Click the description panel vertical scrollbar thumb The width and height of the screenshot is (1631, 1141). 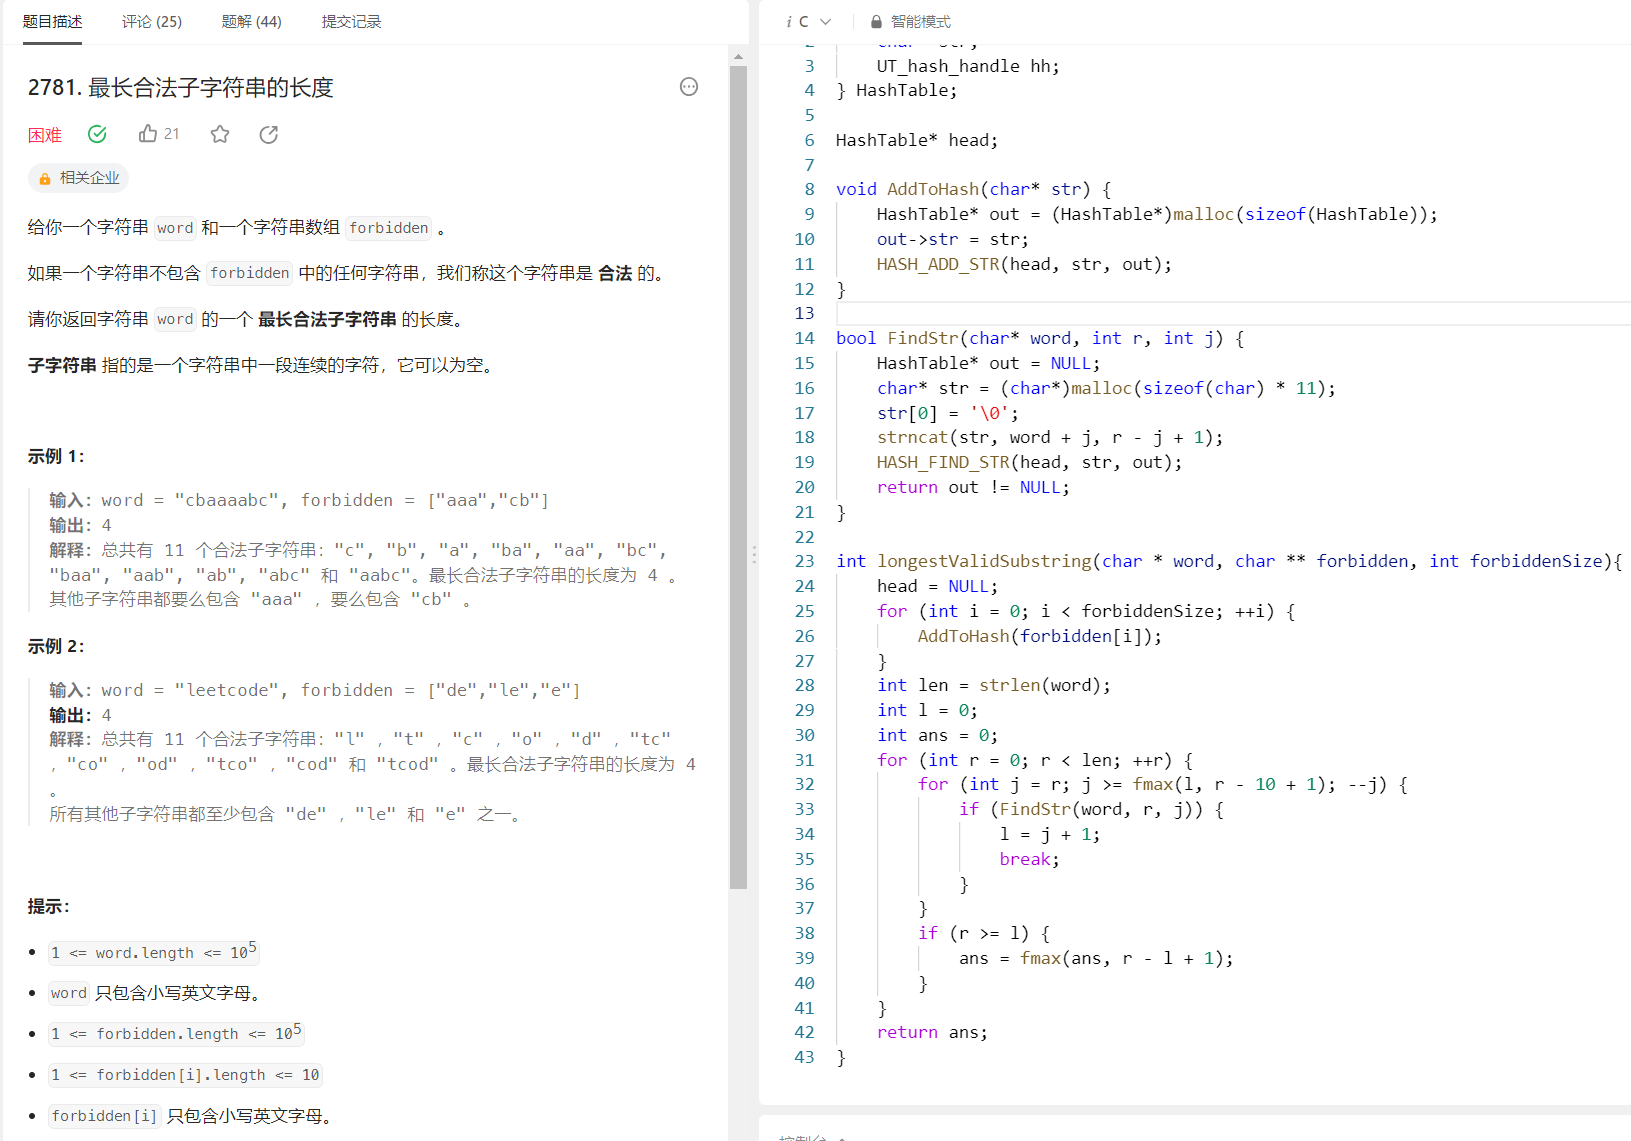[738, 477]
